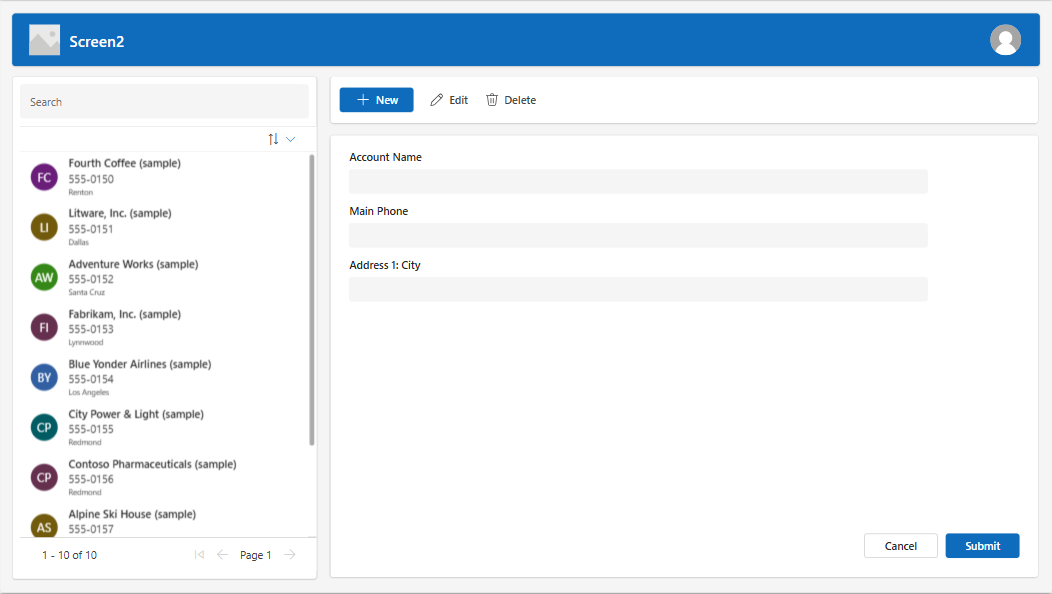The width and height of the screenshot is (1052, 594).
Task: Select the CP avatar for City Power & Light
Action: [x=44, y=428]
